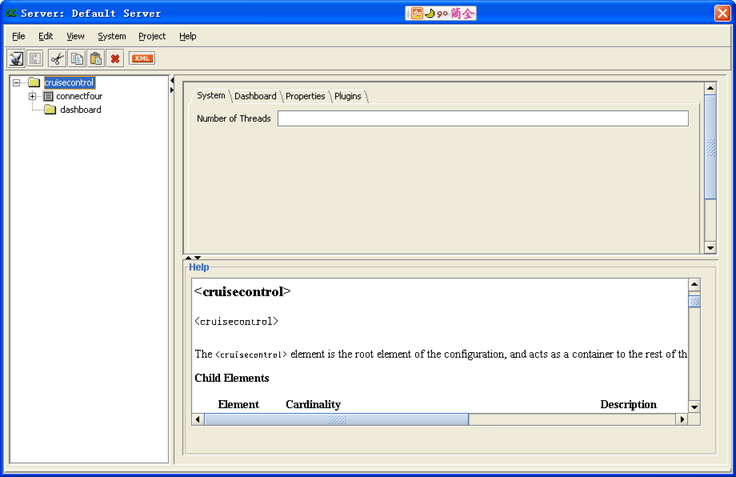Click the clipboard Paste icon
736x477 pixels.
pos(96,59)
